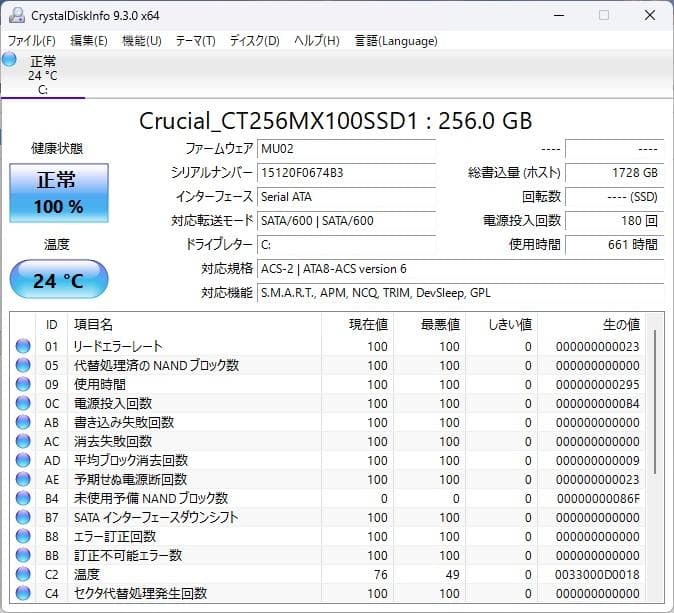Click the 健康状態 label
Image resolution: width=674 pixels, height=613 pixels.
(x=57, y=149)
